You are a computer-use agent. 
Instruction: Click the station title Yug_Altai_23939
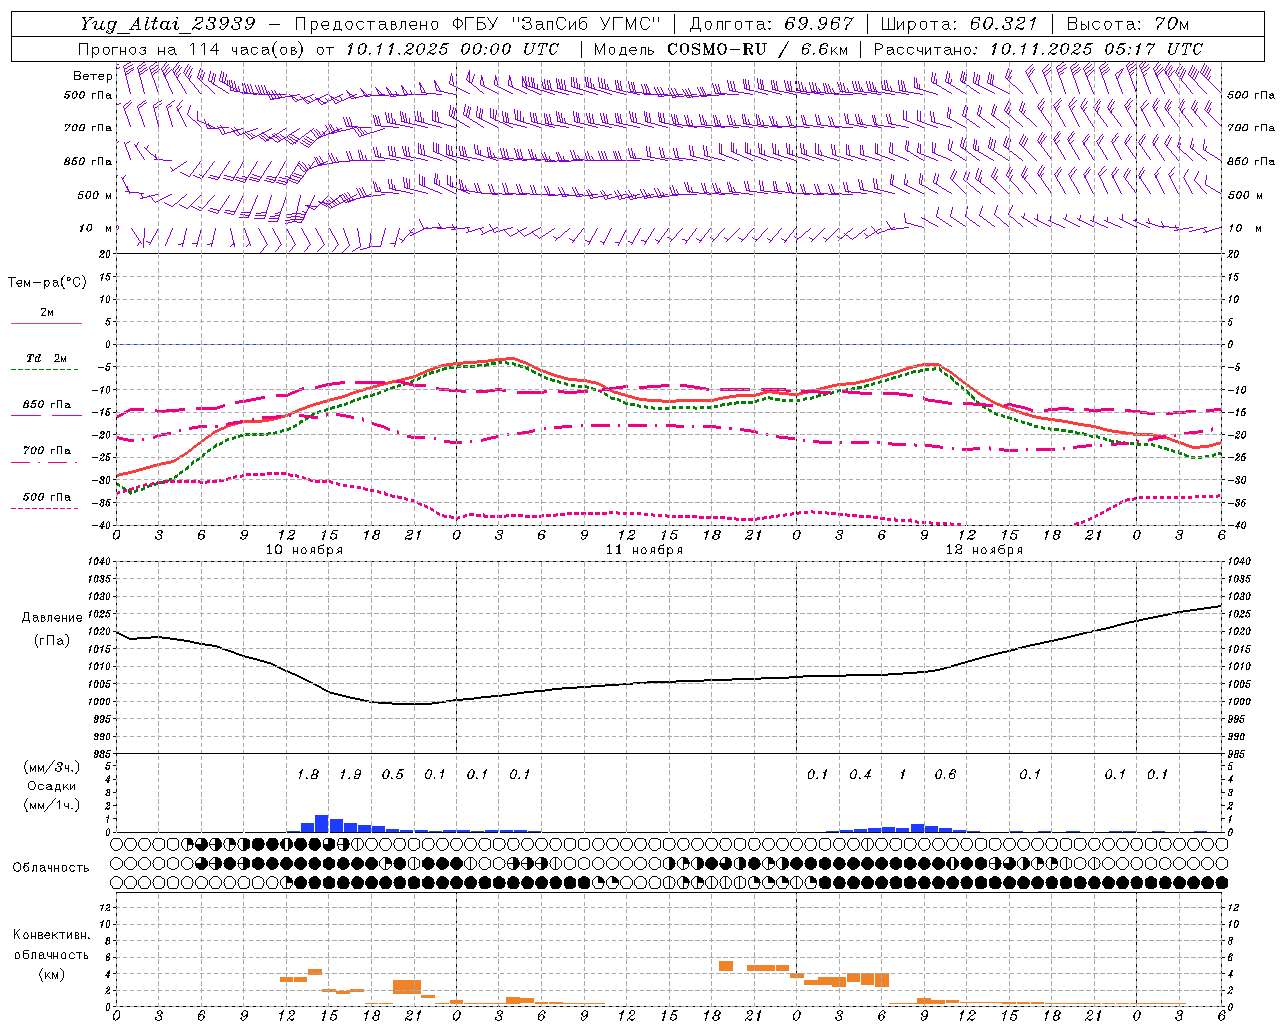(x=169, y=24)
